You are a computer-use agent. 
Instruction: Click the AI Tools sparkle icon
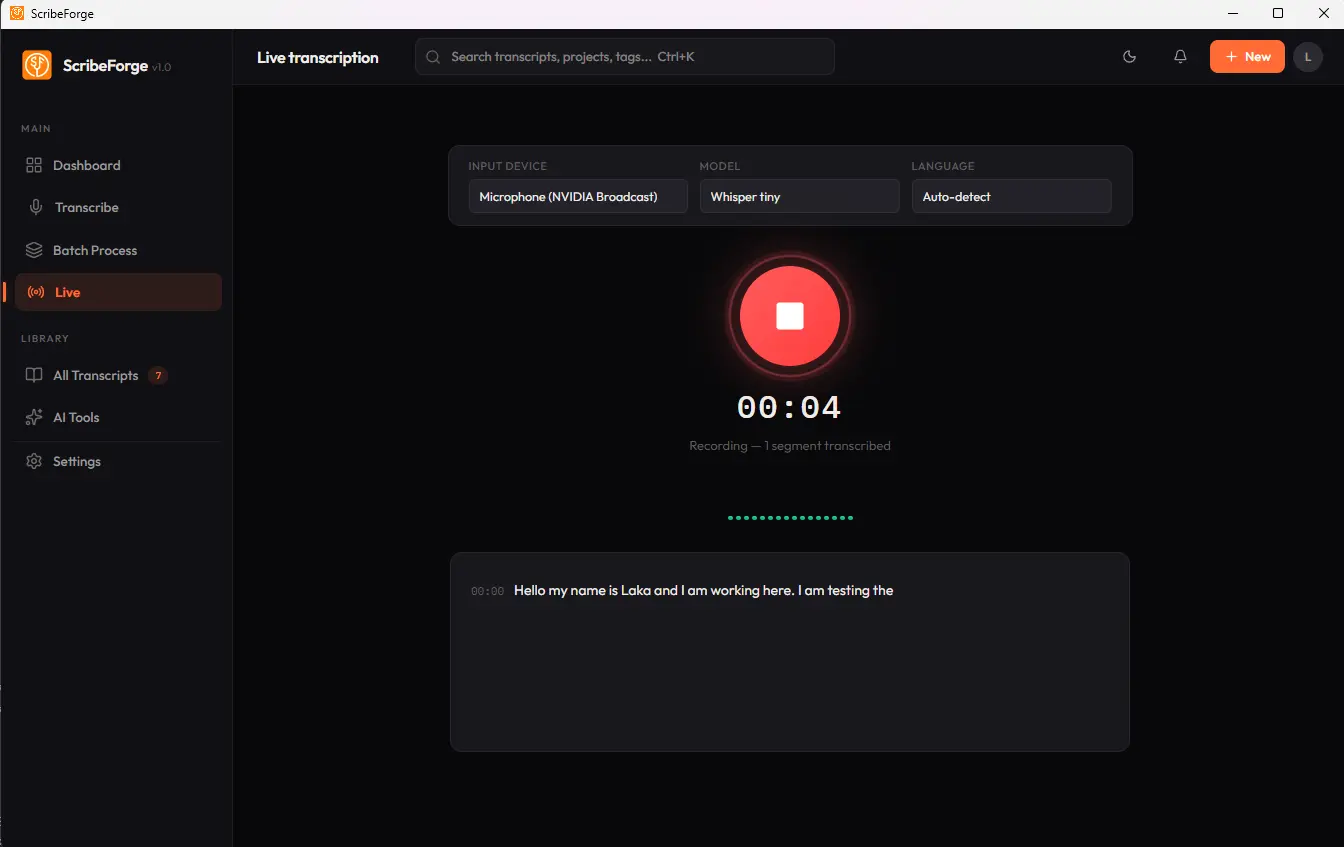tap(34, 418)
